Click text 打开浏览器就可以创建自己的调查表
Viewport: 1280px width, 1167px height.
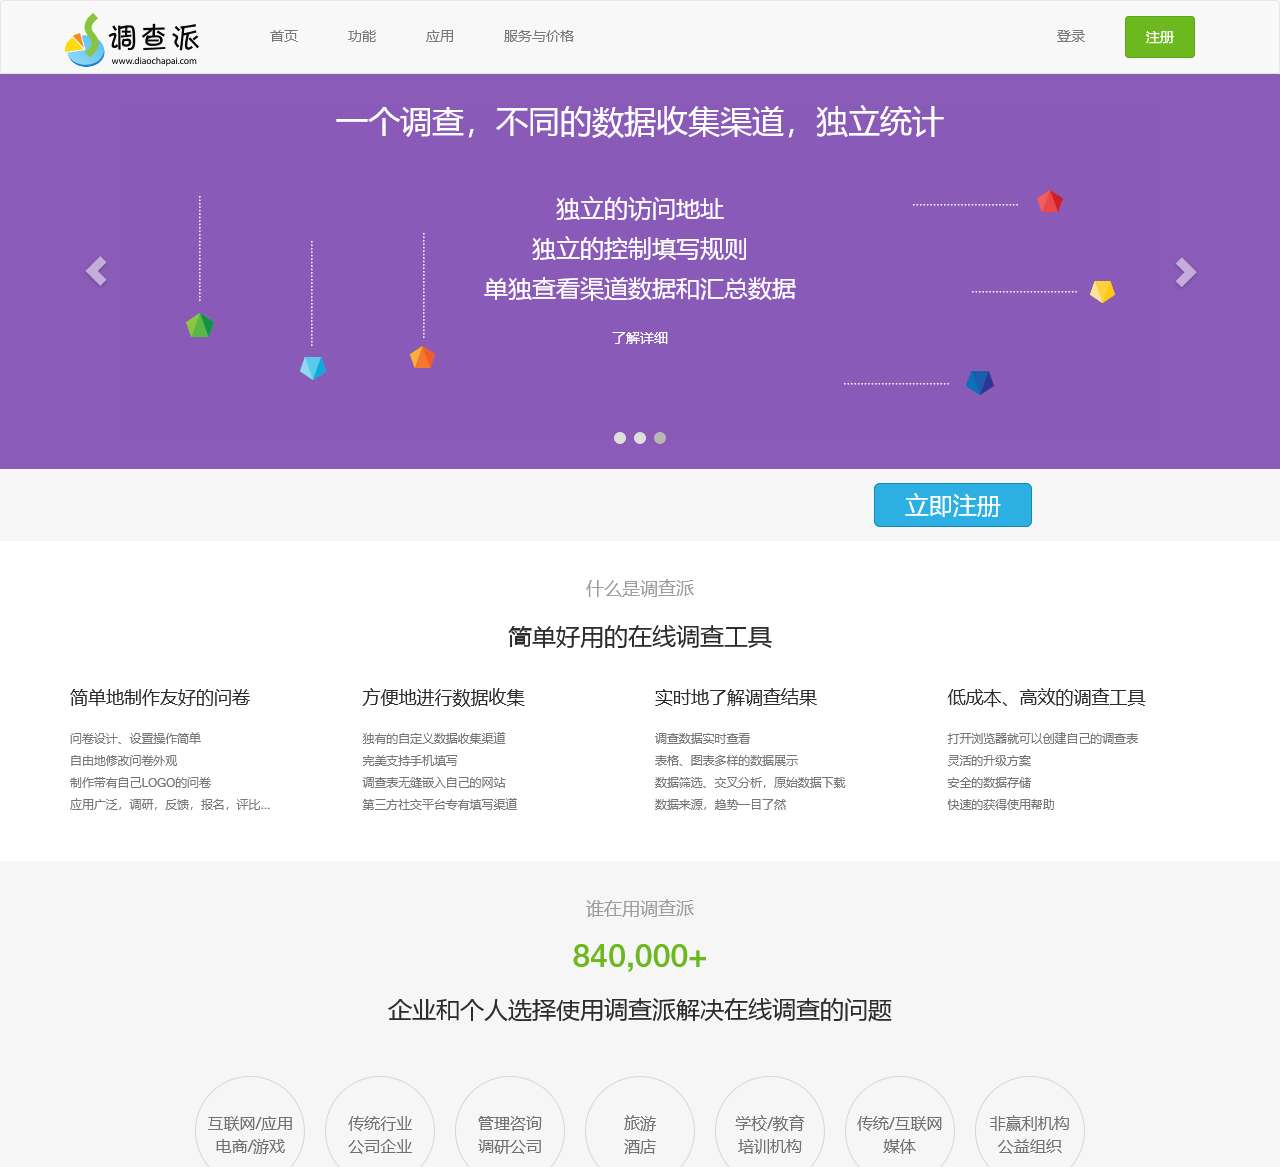click(x=1043, y=739)
